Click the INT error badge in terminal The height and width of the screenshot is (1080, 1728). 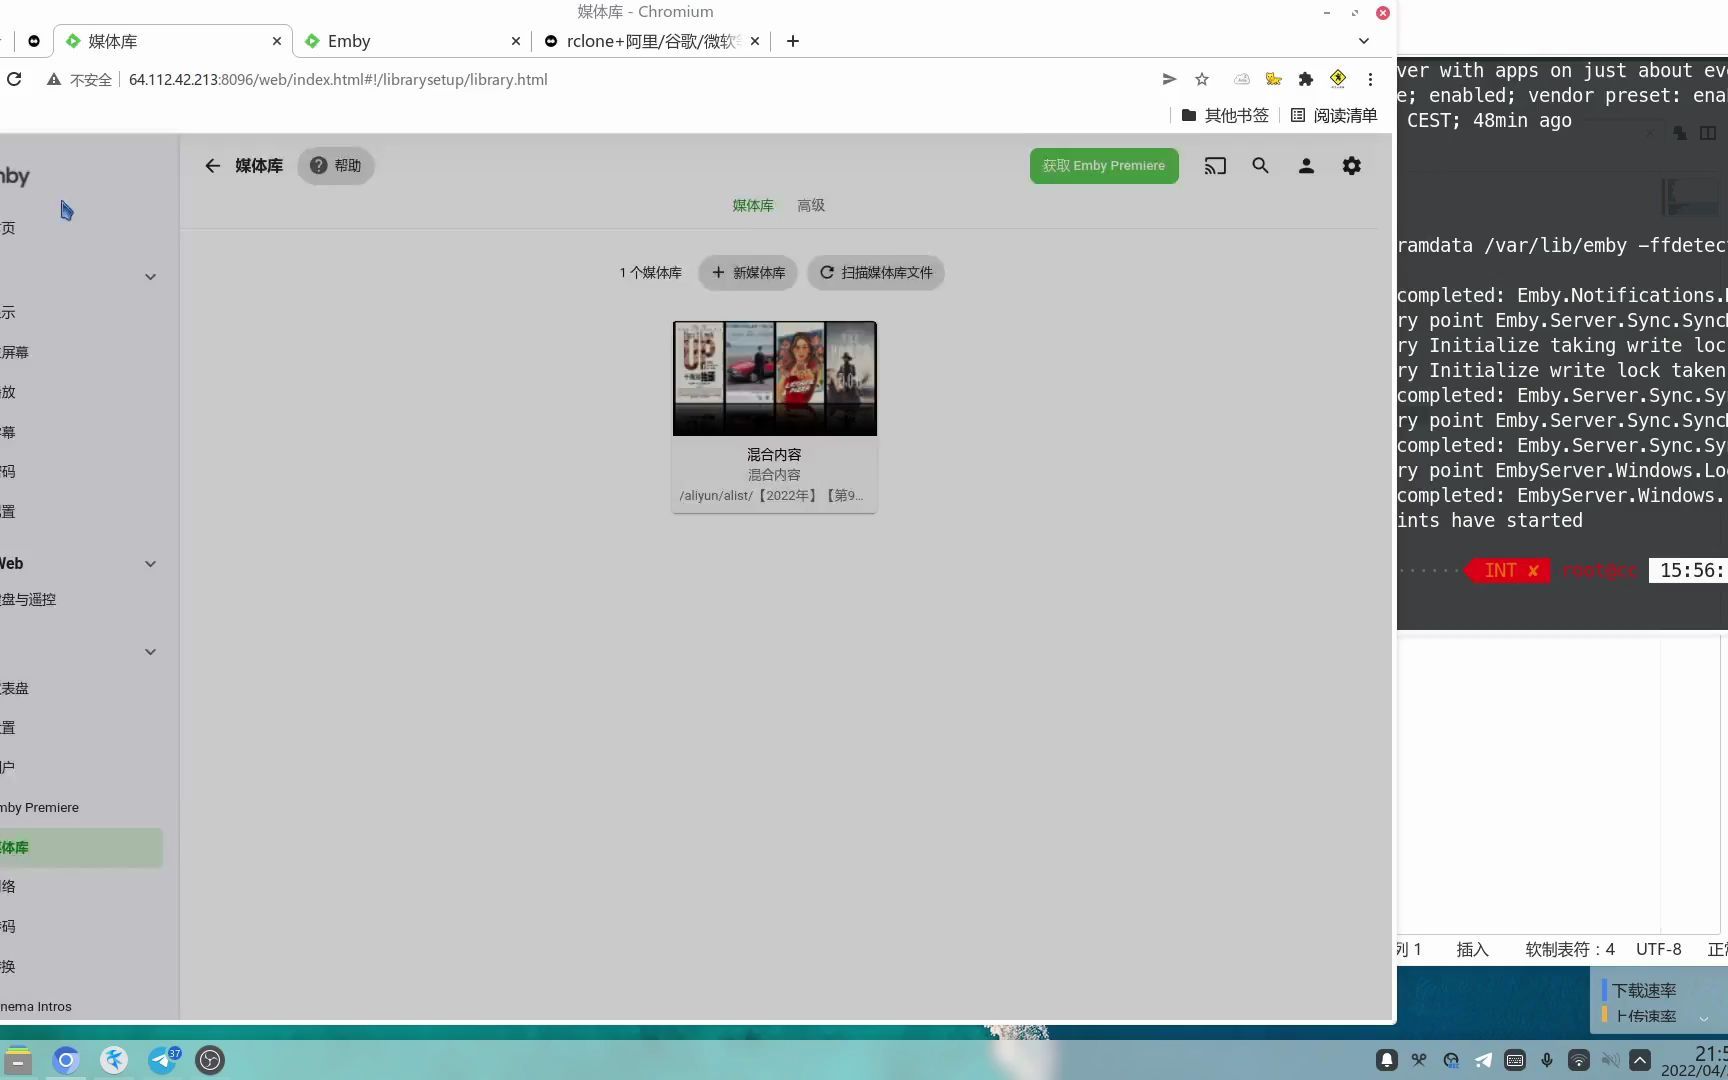point(1509,570)
